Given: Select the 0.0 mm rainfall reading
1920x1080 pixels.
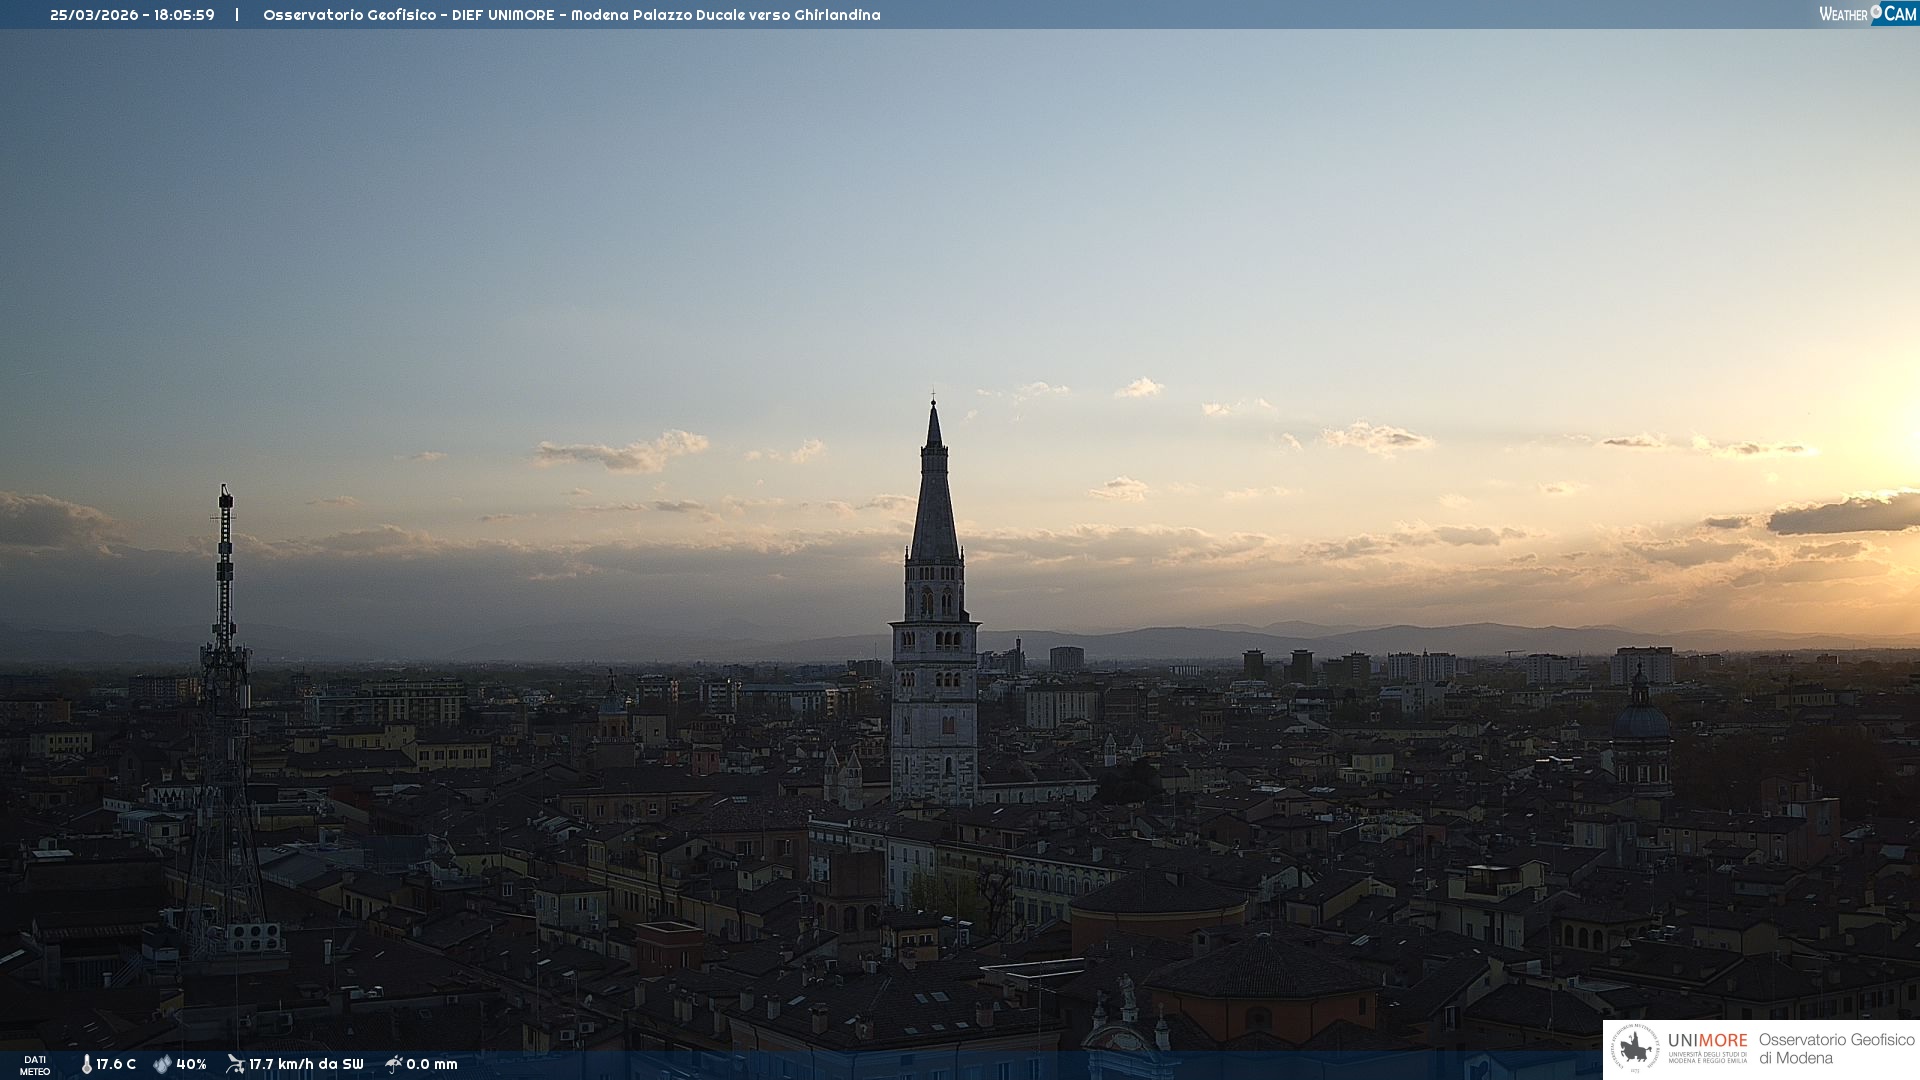Looking at the screenshot, I should click(432, 1065).
